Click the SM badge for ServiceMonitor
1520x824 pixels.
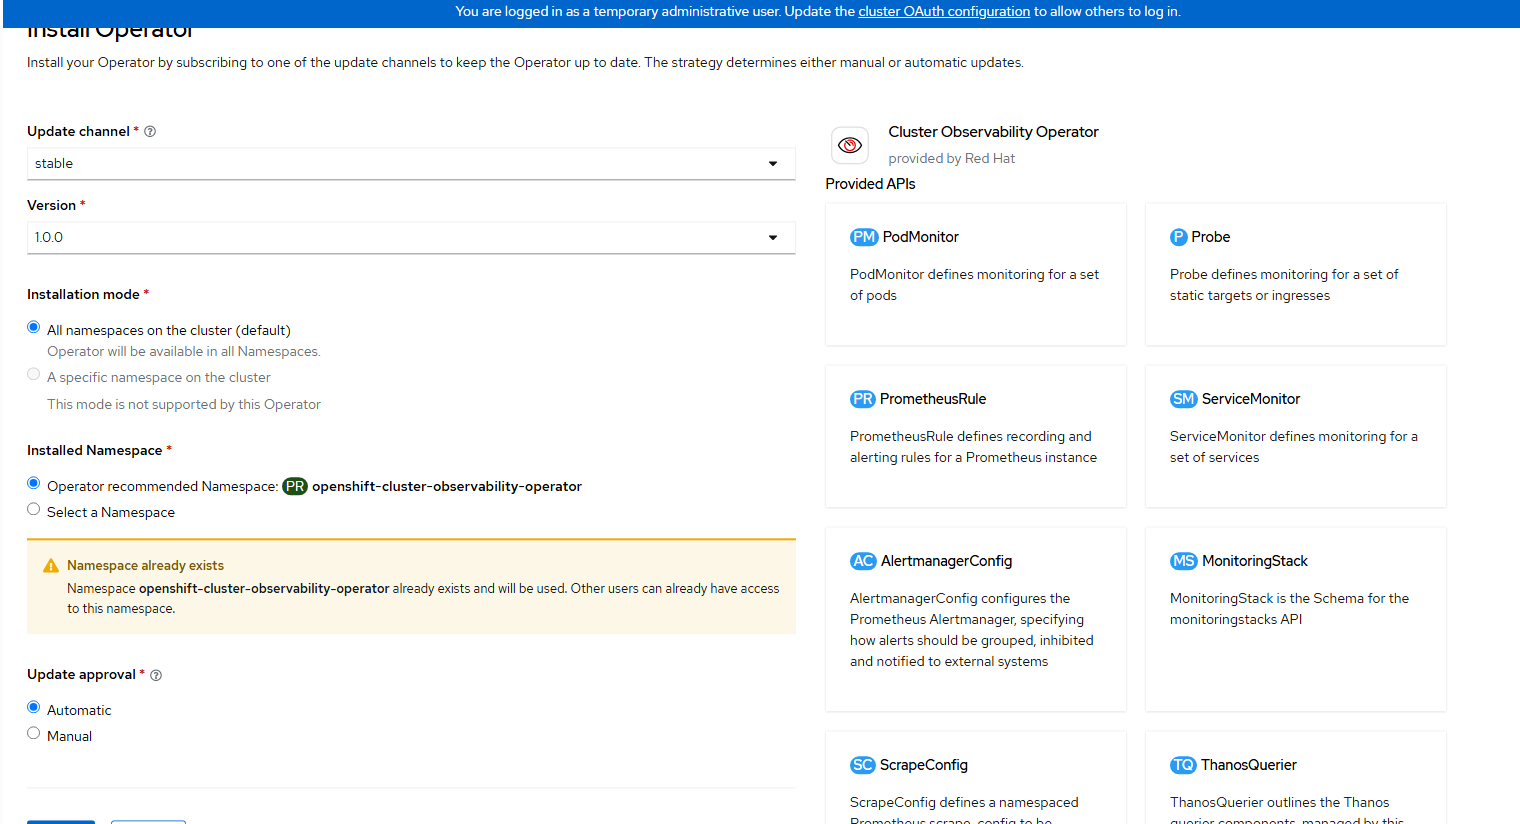[x=1184, y=399]
